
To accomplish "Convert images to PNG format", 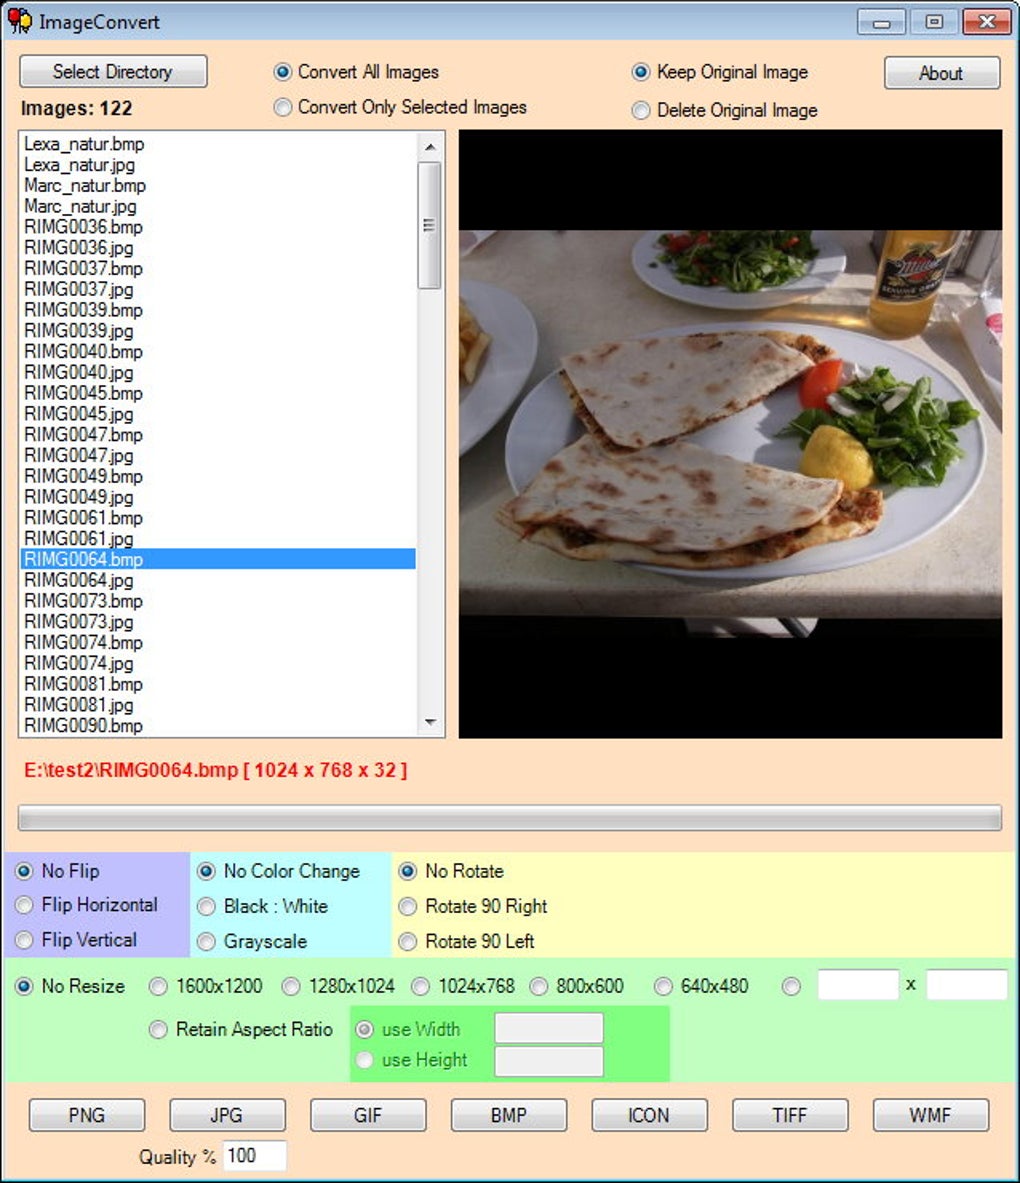I will [x=86, y=1114].
